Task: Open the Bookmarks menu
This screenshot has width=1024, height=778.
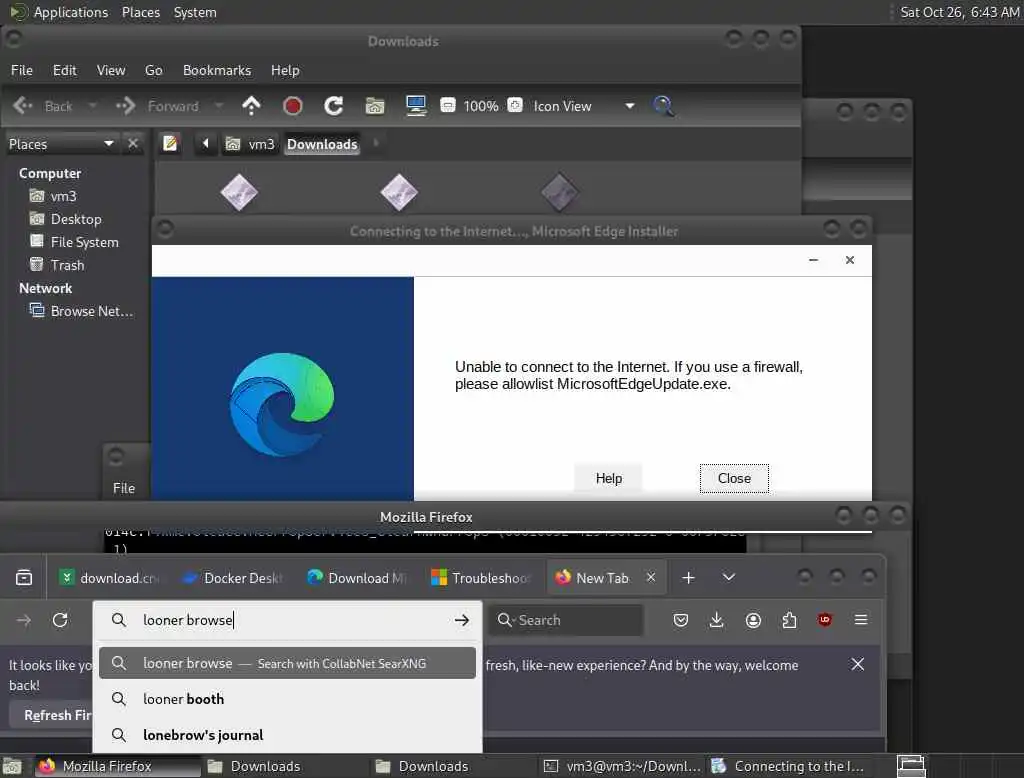Action: tap(217, 70)
